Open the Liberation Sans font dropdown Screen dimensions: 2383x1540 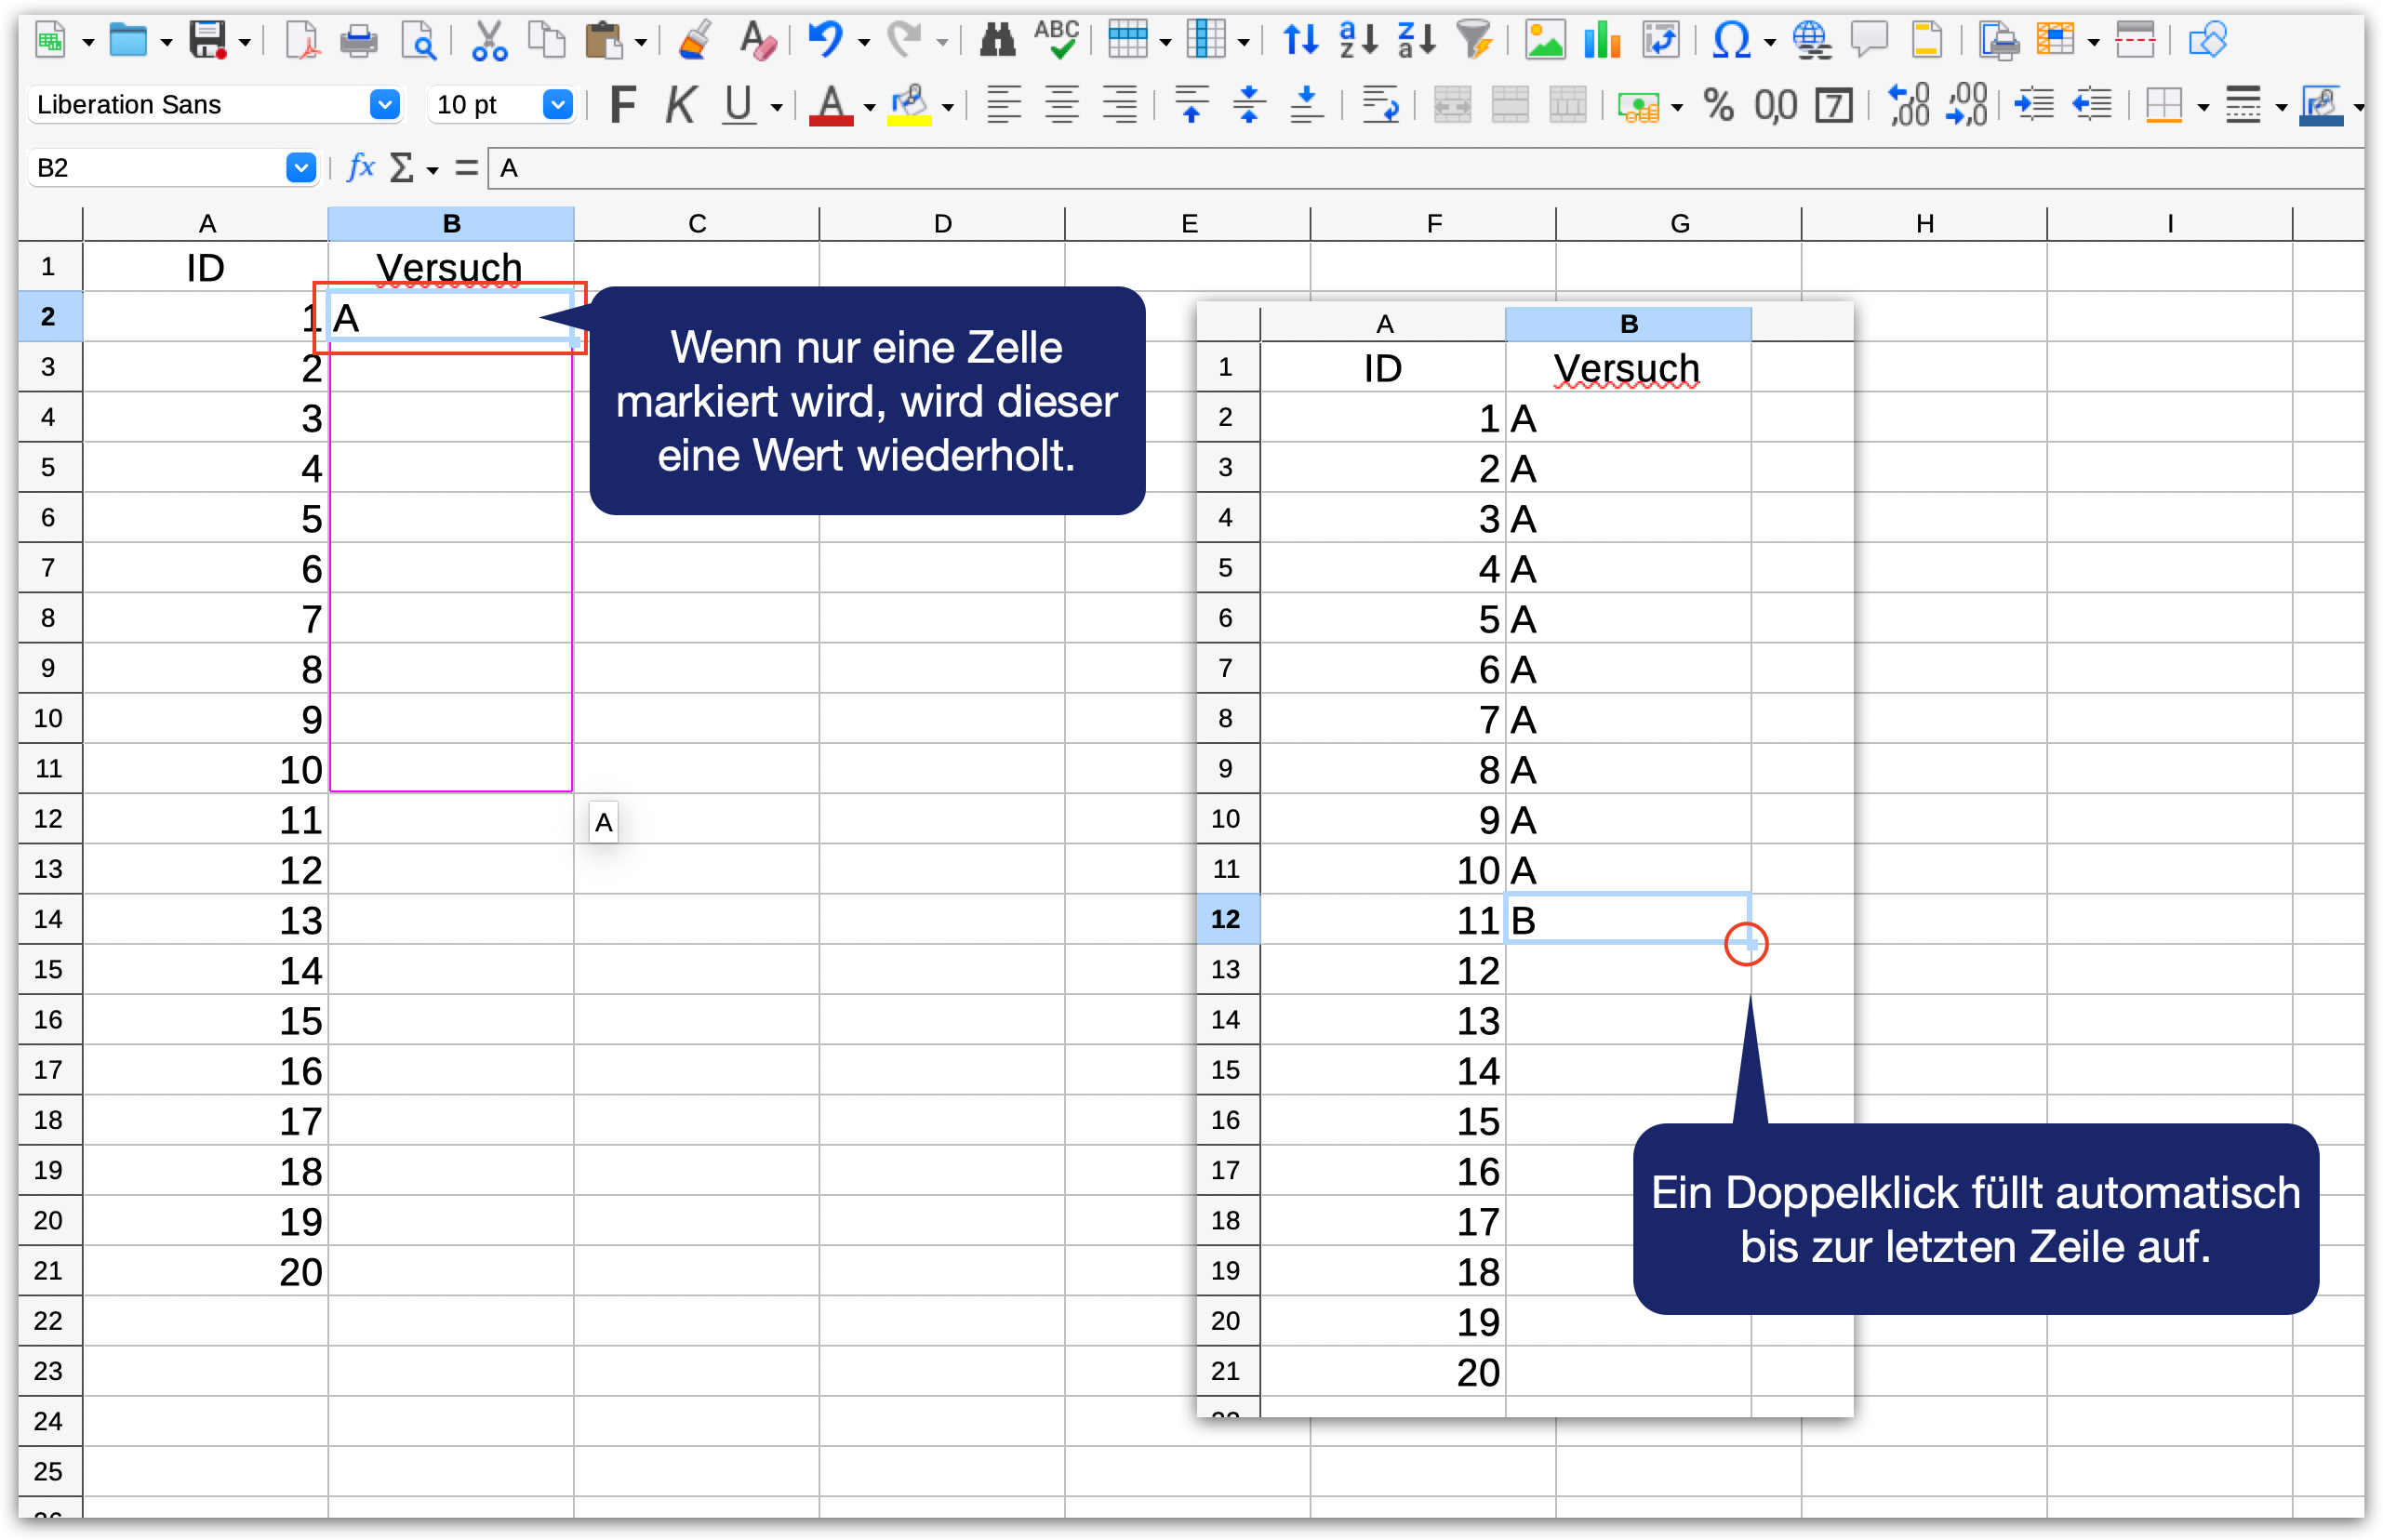tap(384, 104)
